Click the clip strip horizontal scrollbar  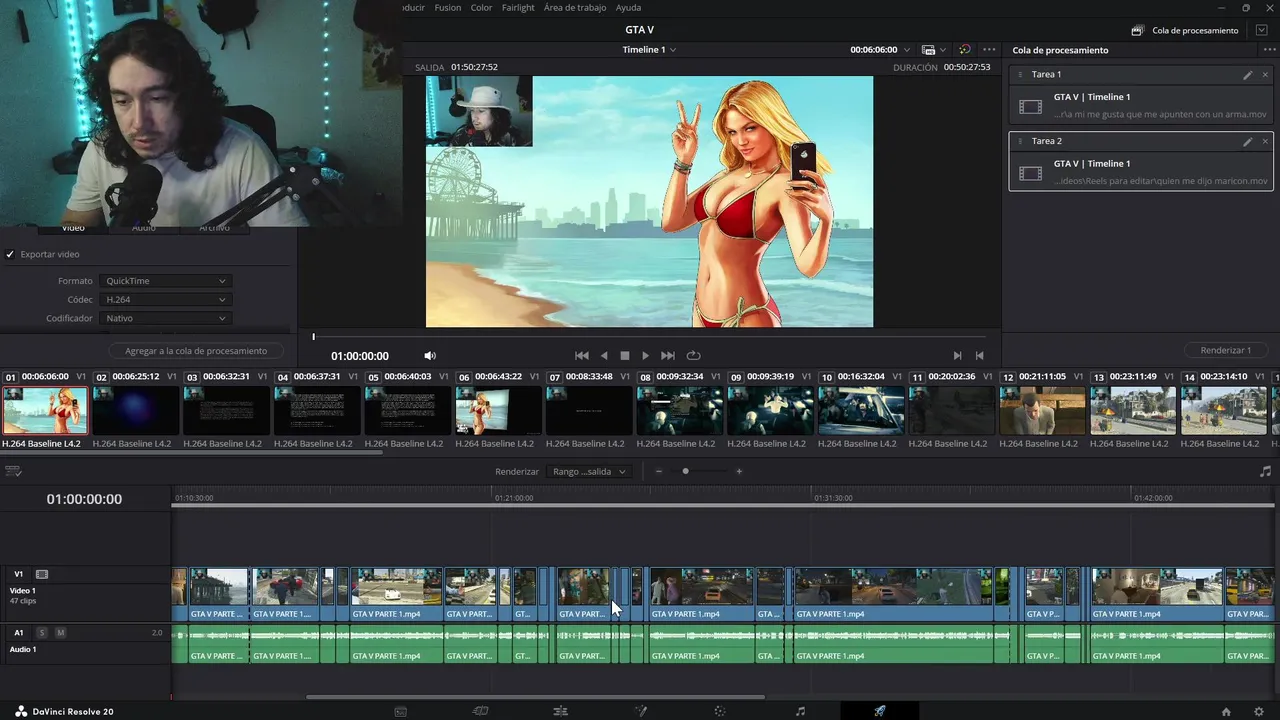192,452
